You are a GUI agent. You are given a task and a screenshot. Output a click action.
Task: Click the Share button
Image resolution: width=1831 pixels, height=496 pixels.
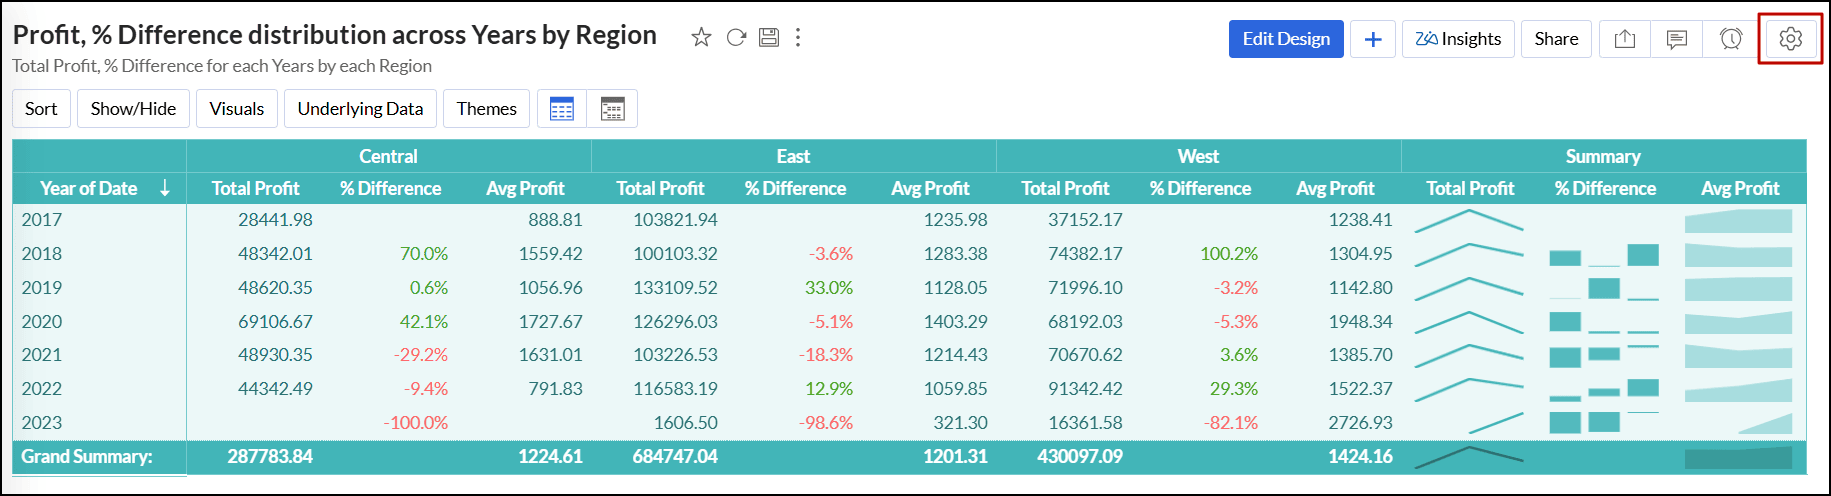pos(1556,39)
